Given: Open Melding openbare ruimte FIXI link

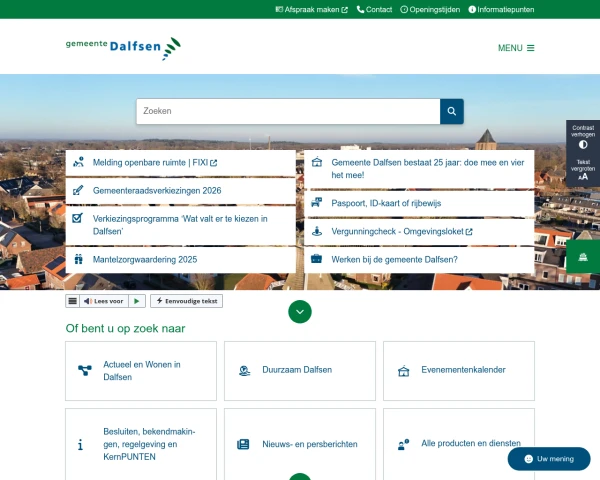Looking at the screenshot, I should point(181,163).
